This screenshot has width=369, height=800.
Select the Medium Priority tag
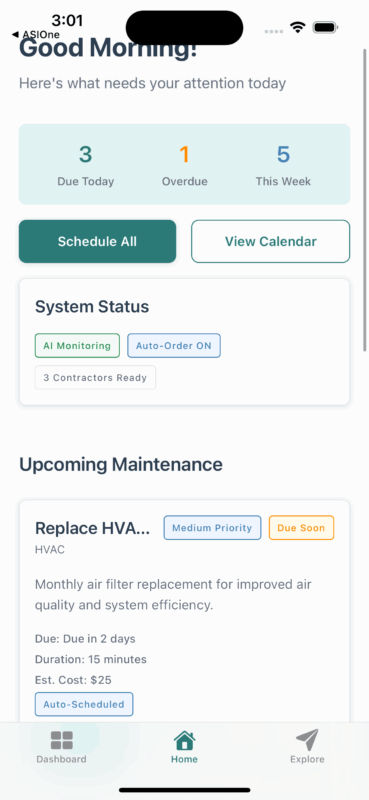tap(212, 528)
